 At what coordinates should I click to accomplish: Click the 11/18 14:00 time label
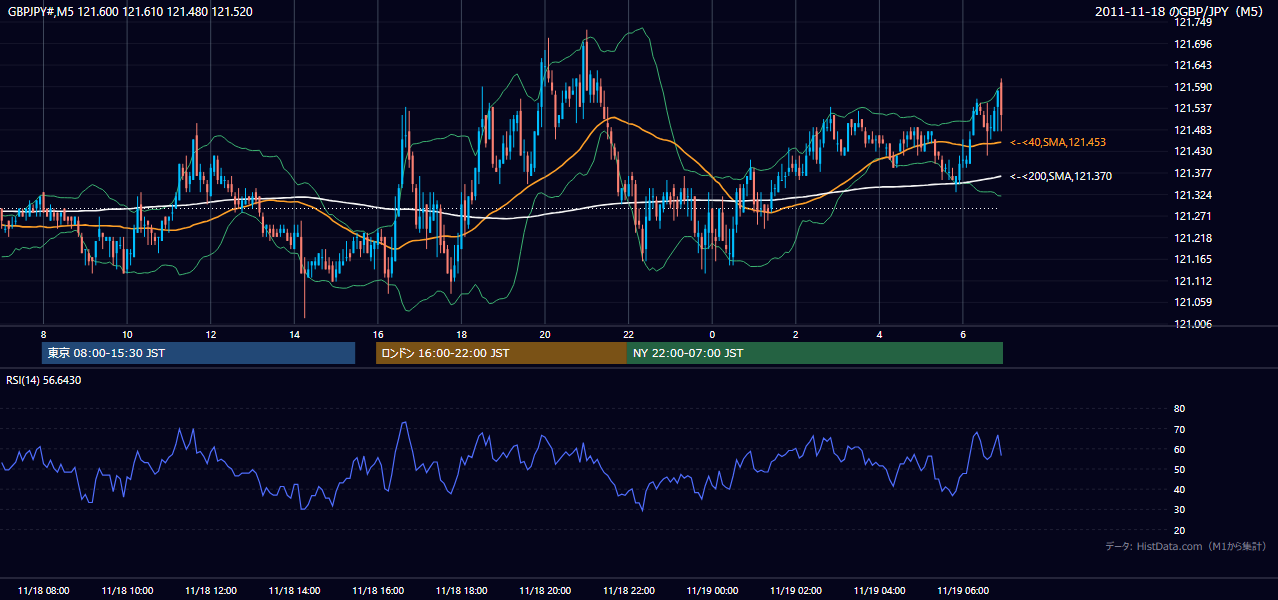click(294, 591)
